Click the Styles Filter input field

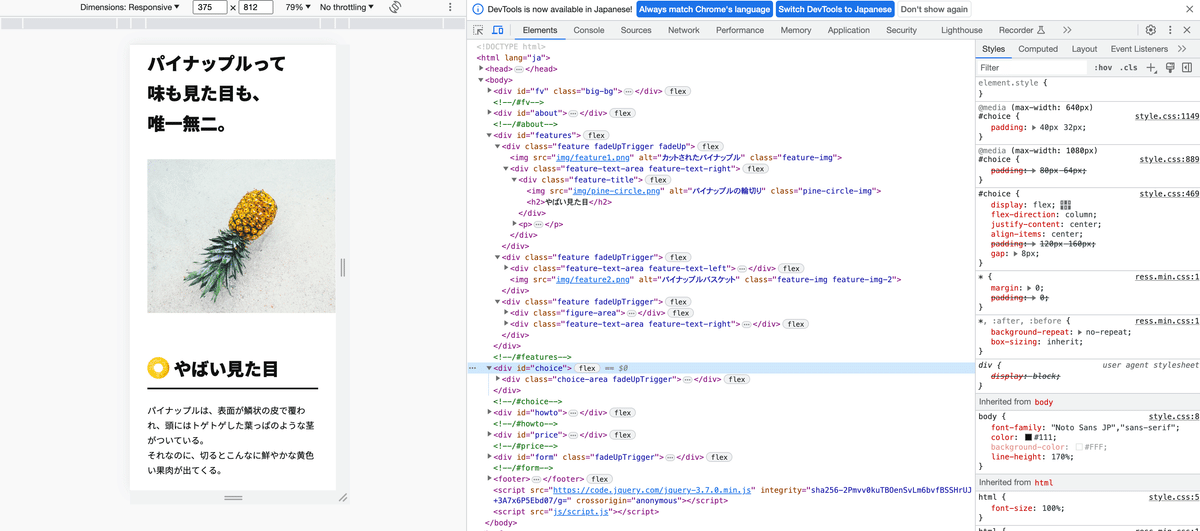pos(1030,68)
